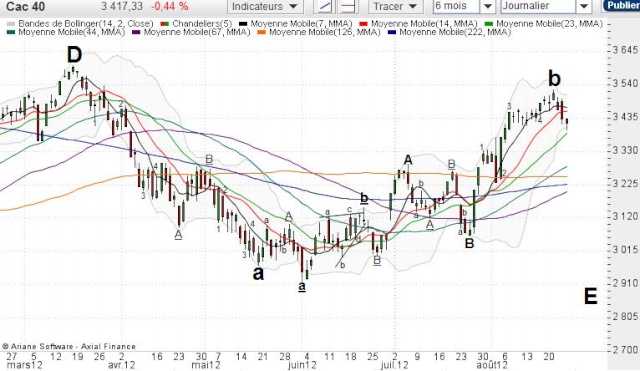Click the blue Moyenne Mobile(222, MMA) swatch
The height and width of the screenshot is (371, 640).
(392, 32)
